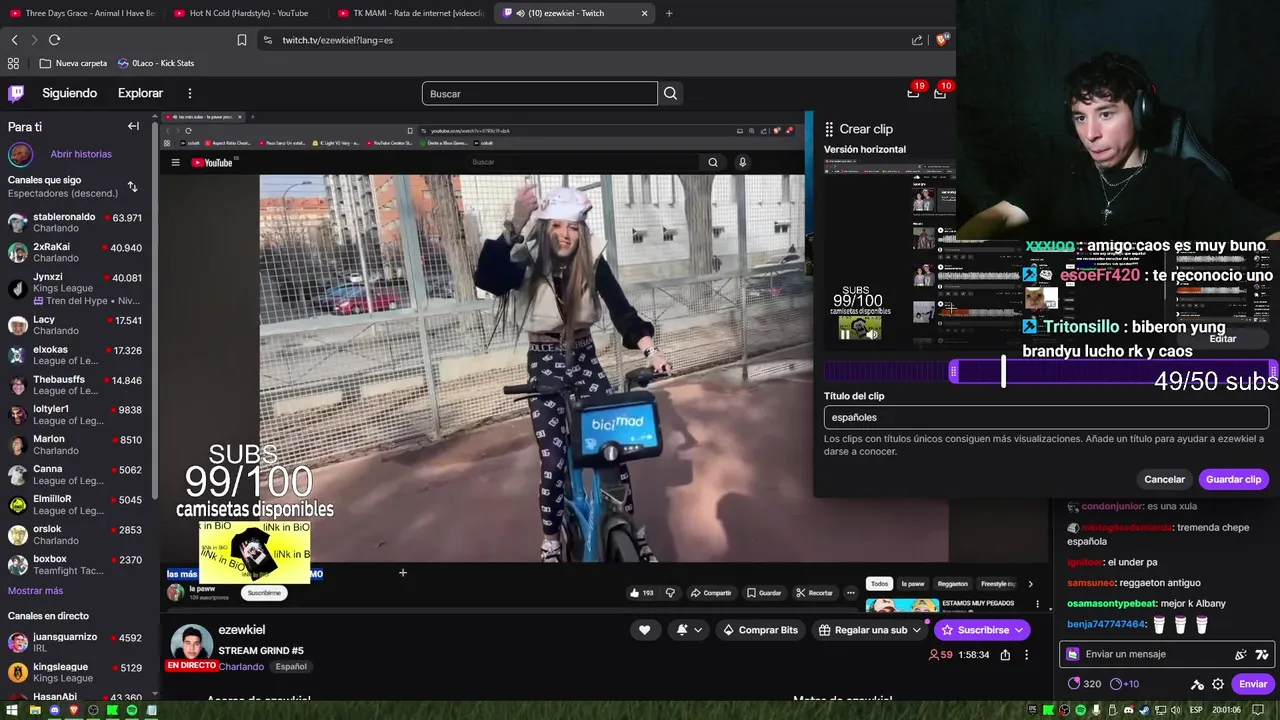The height and width of the screenshot is (720, 1280).
Task: Toggle system volume tray icon
Action: [1176, 710]
